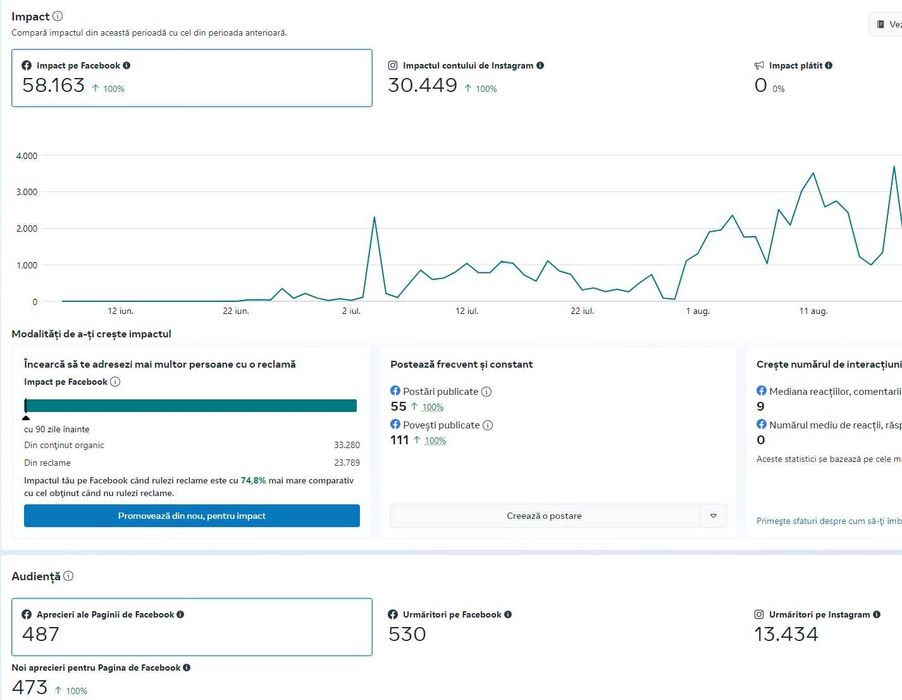The width and height of the screenshot is (902, 700).
Task: Click info icon beside Impact pe Facebook card title
Action: click(x=127, y=66)
